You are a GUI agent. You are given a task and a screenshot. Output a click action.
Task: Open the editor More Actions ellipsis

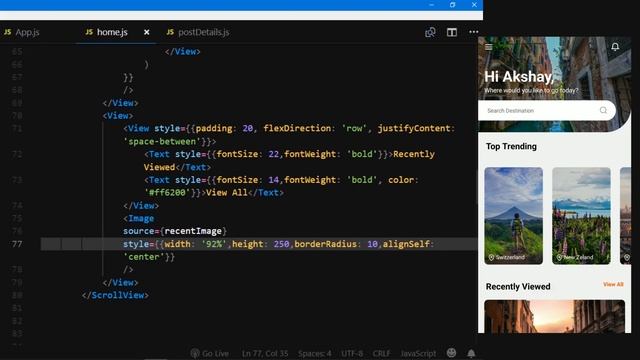click(x=473, y=32)
